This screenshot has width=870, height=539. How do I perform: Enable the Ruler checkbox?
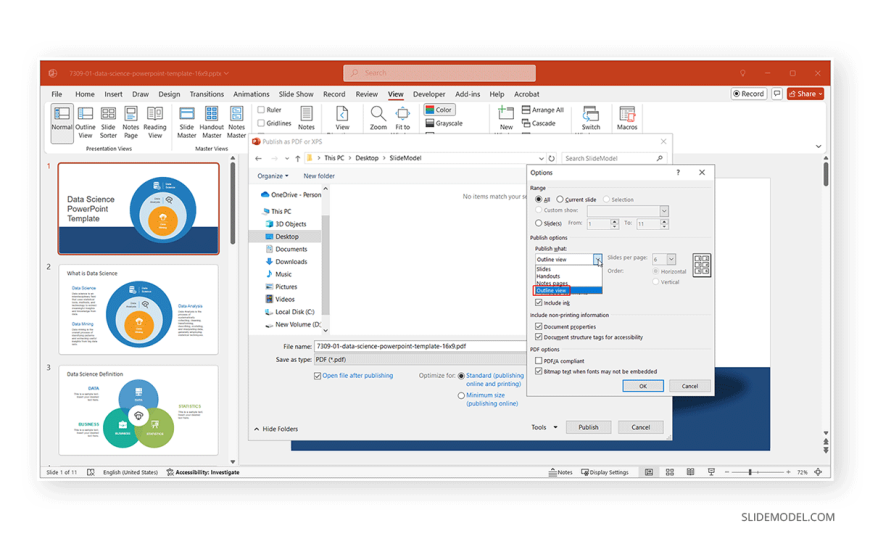coord(261,110)
